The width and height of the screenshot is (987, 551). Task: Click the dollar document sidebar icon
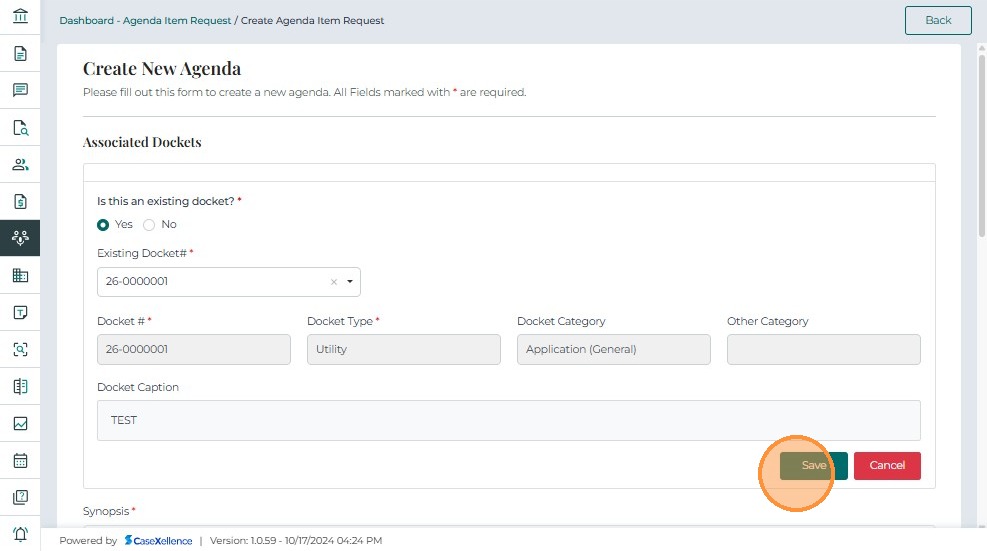click(20, 201)
